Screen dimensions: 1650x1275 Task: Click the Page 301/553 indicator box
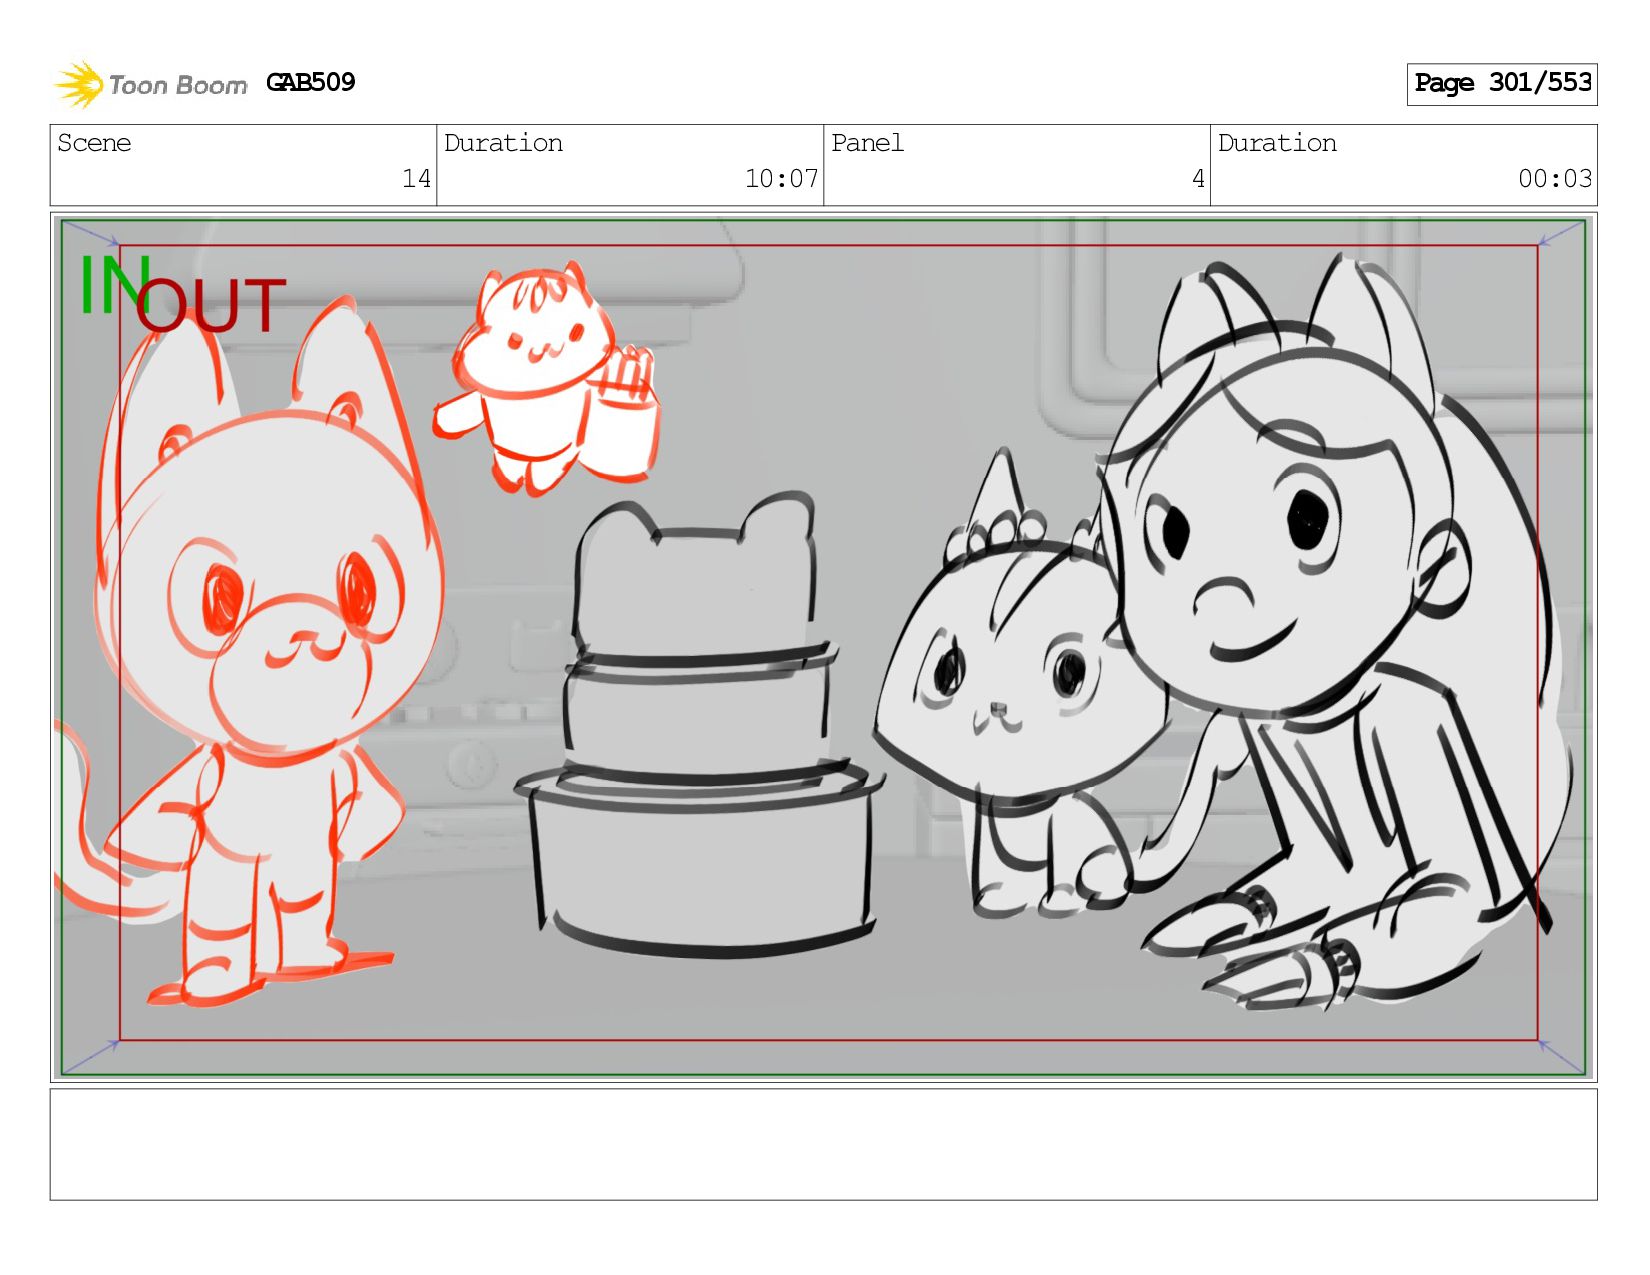click(x=1502, y=84)
